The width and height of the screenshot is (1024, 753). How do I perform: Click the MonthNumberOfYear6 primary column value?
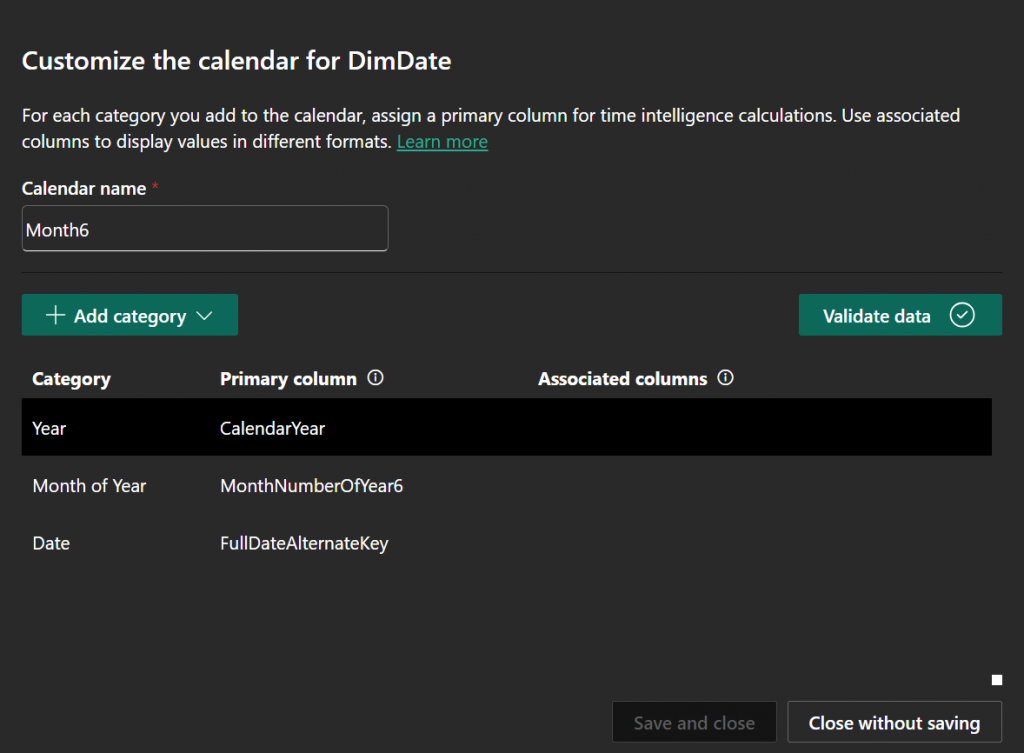[311, 486]
